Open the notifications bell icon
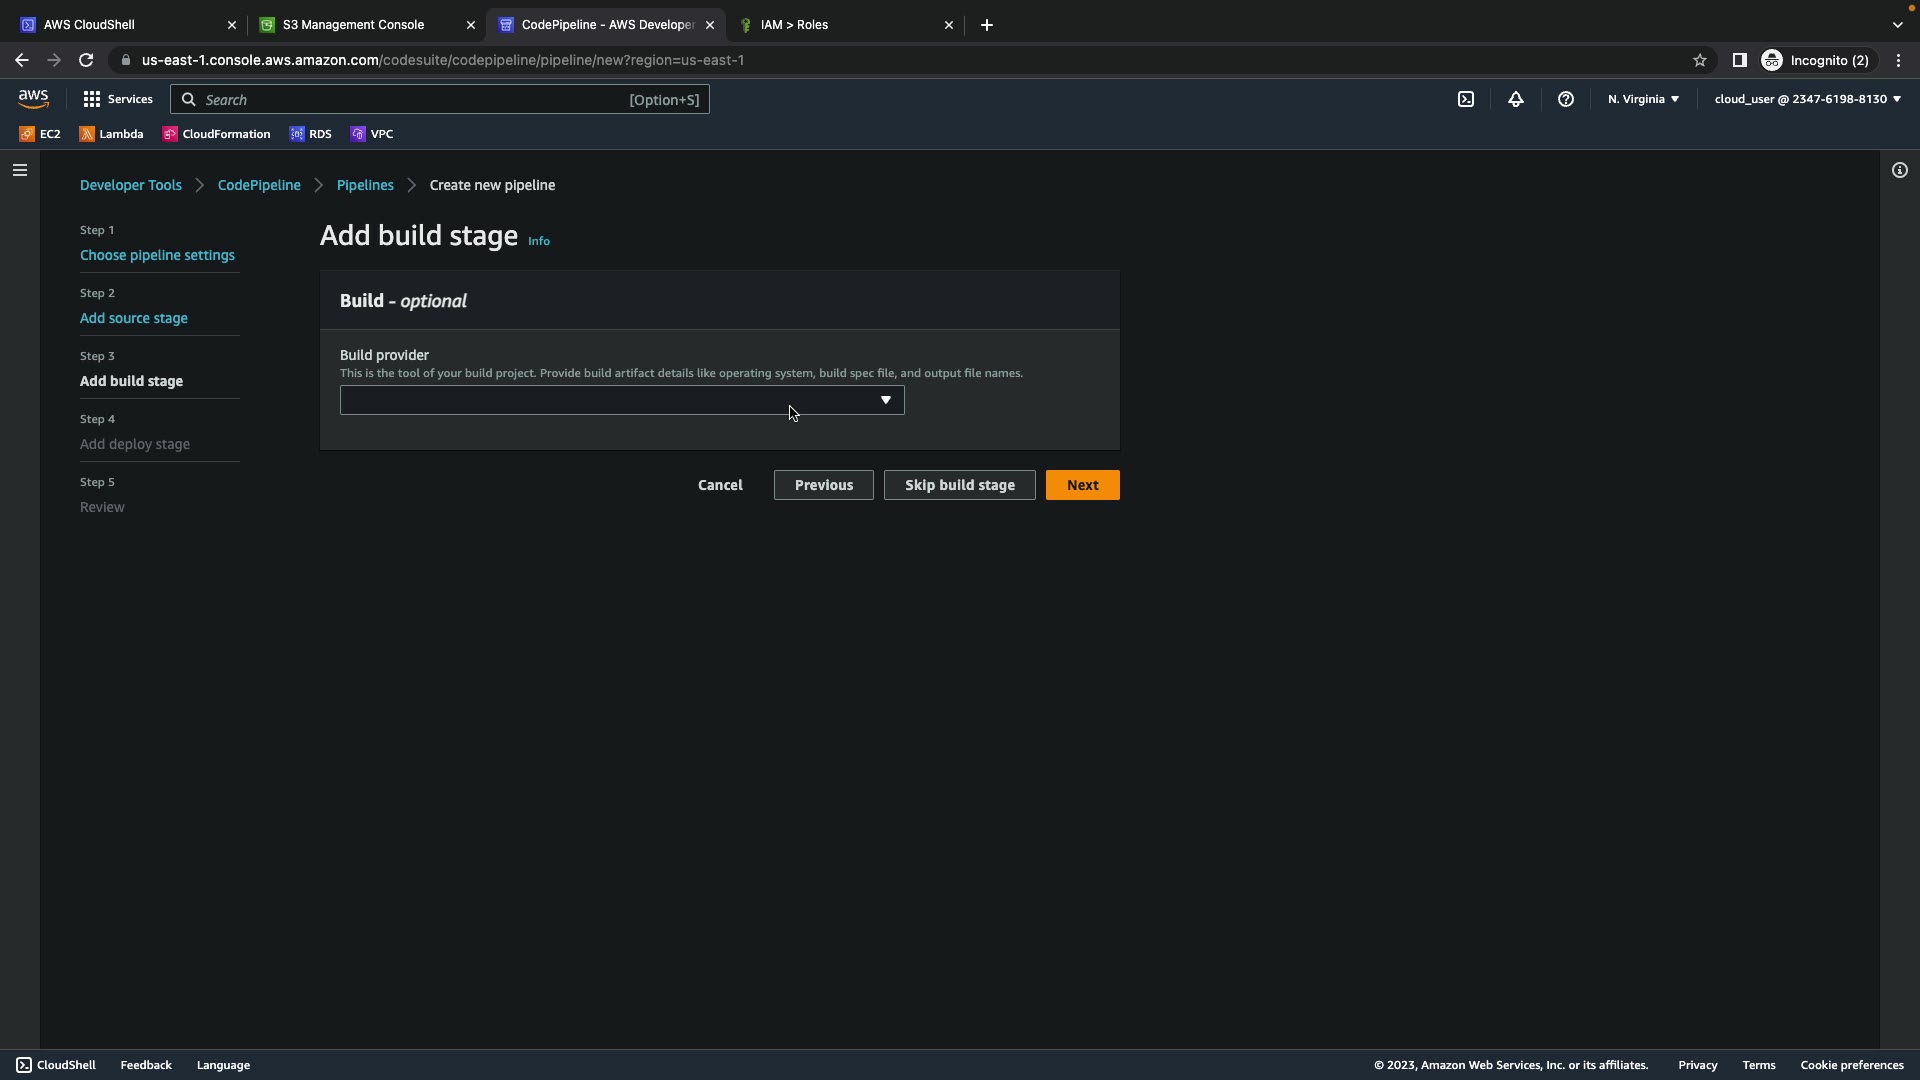Viewport: 1920px width, 1080px height. click(1515, 99)
